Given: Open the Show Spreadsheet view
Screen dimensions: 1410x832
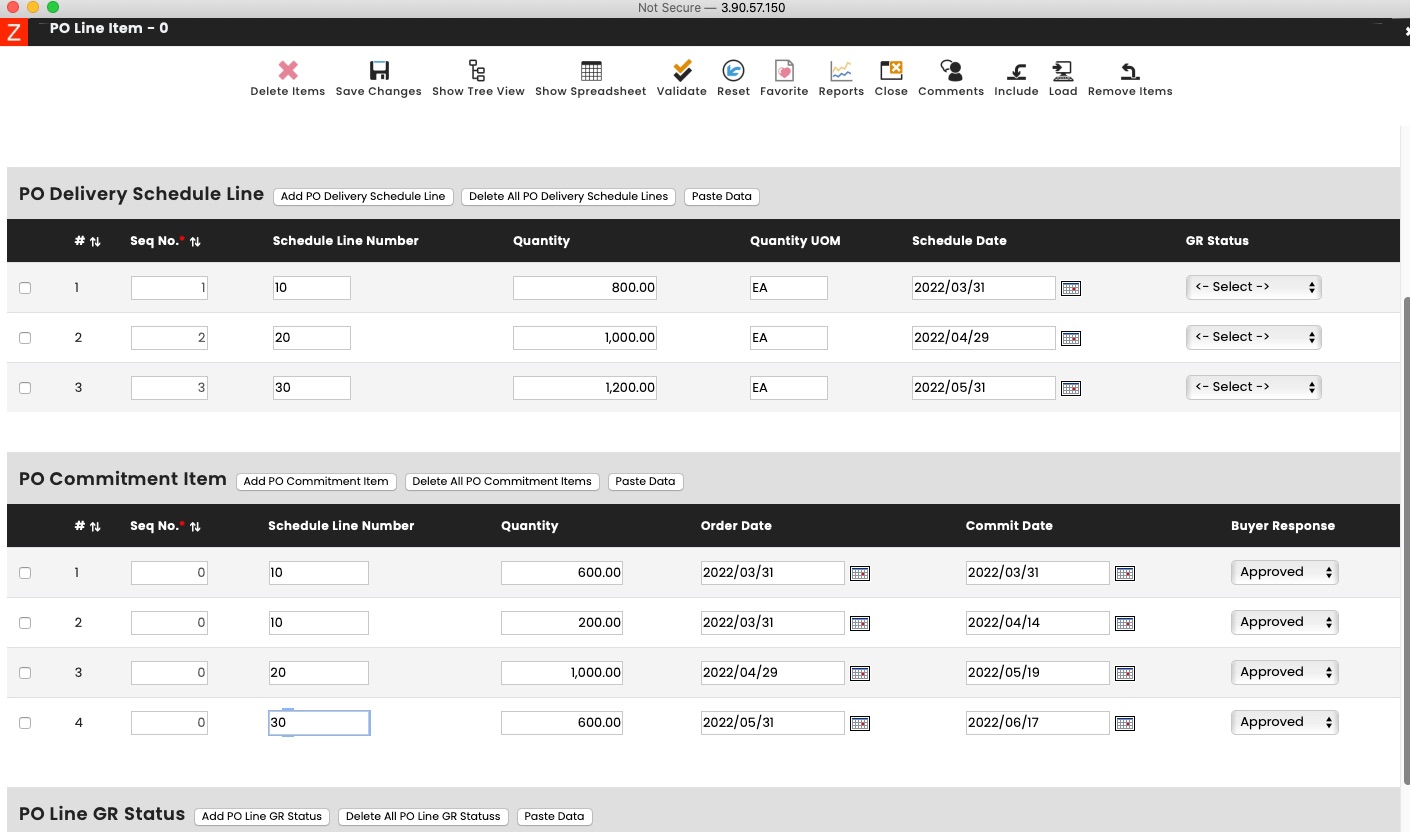Looking at the screenshot, I should 590,77.
